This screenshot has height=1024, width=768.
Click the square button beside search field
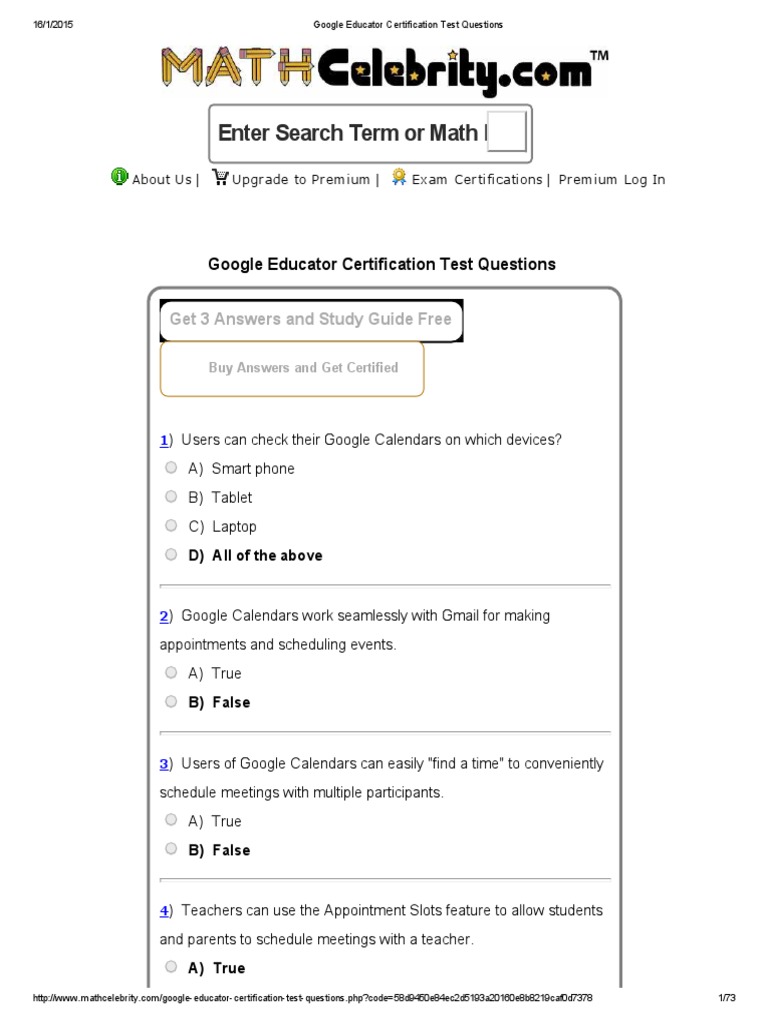pyautogui.click(x=507, y=133)
